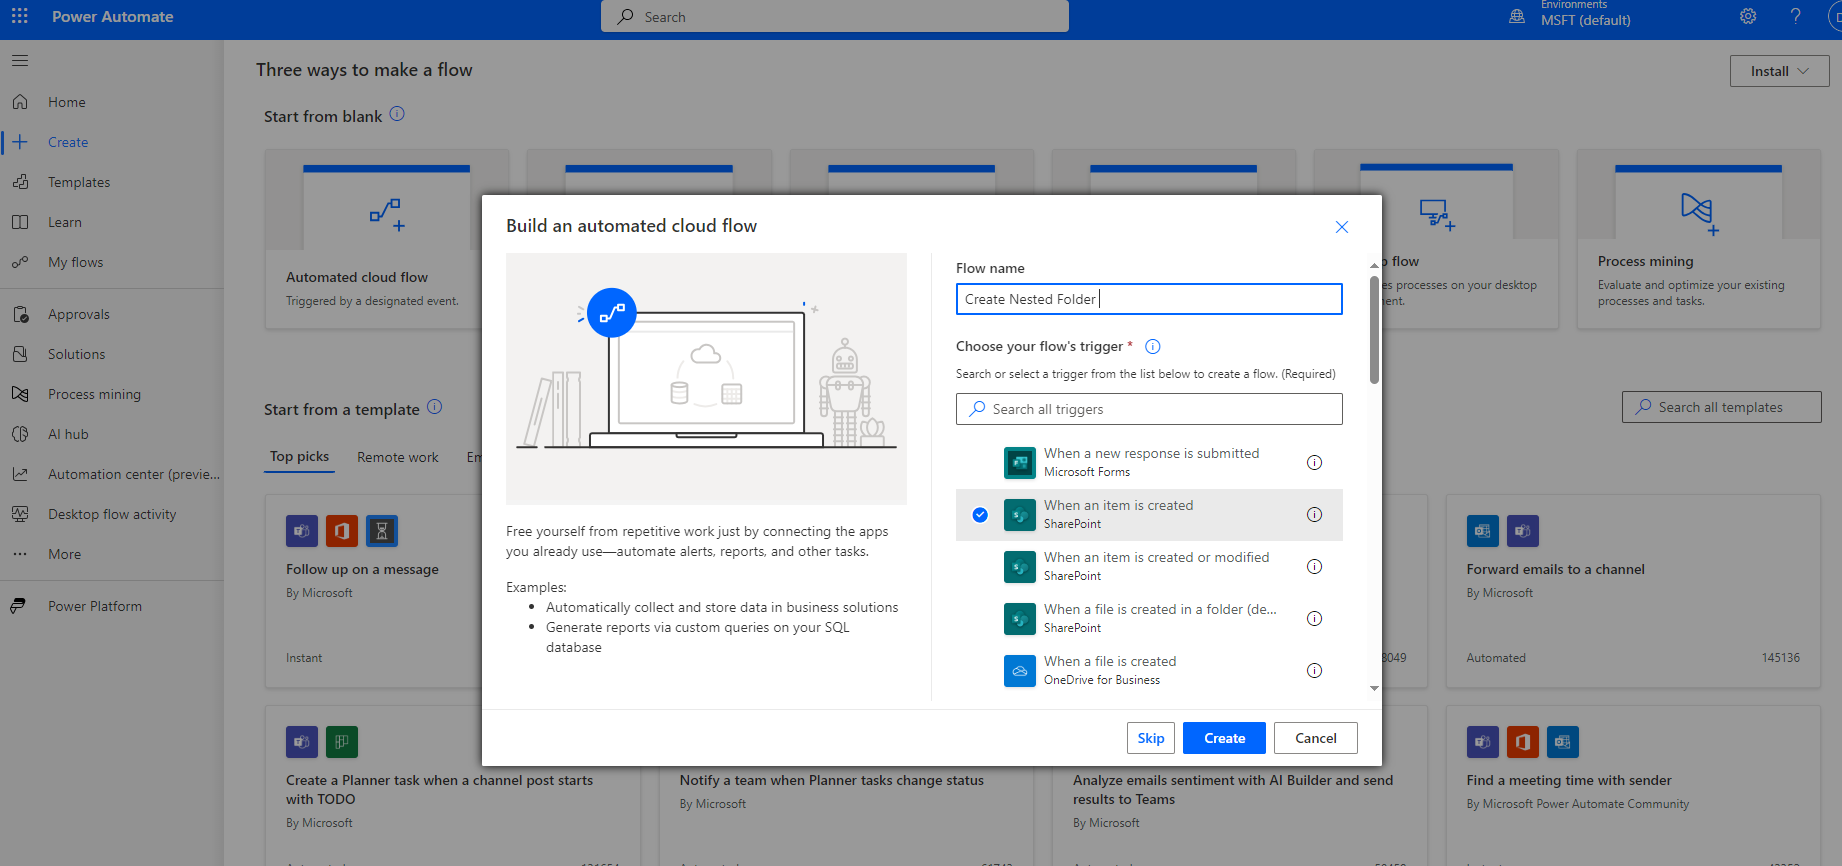Screen dimensions: 1842x866
Task: Show info for Start from a template
Action: [434, 407]
